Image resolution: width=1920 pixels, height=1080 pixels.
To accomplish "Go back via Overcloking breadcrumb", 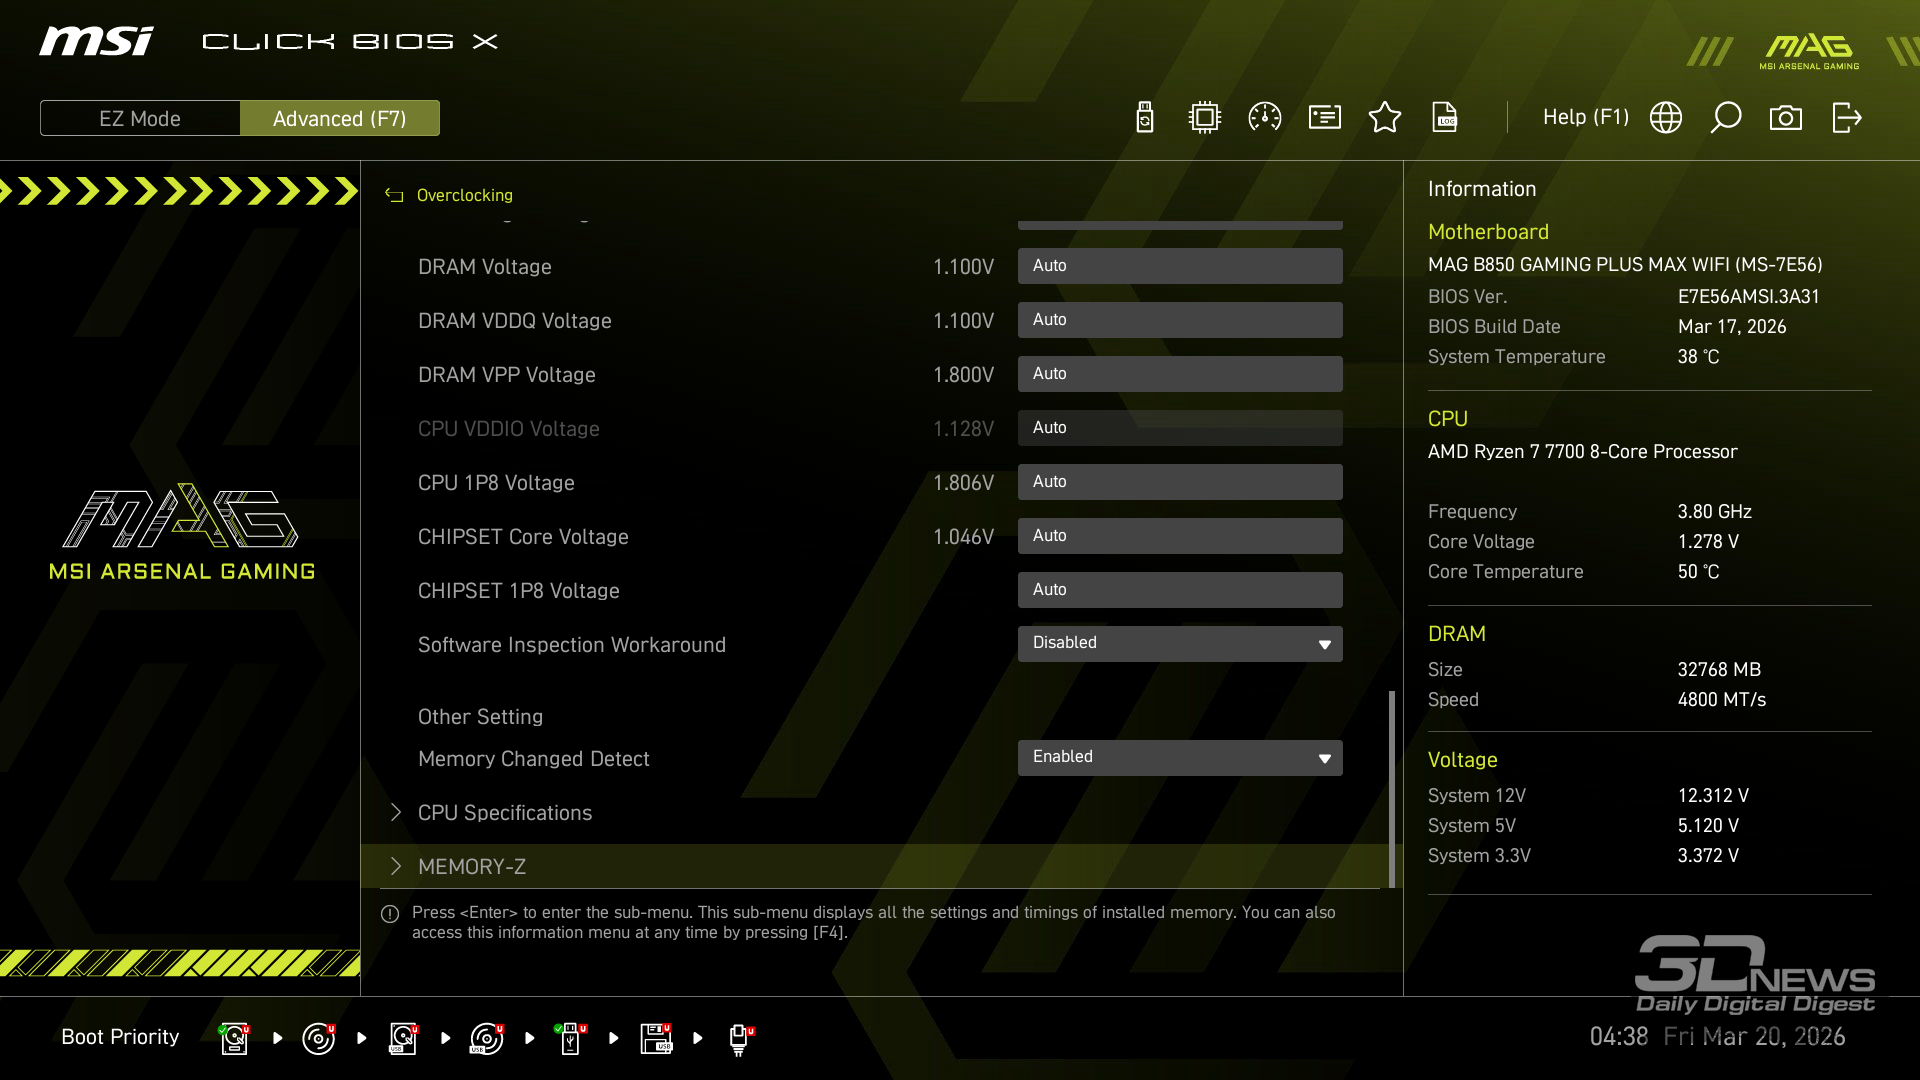I will 463,195.
